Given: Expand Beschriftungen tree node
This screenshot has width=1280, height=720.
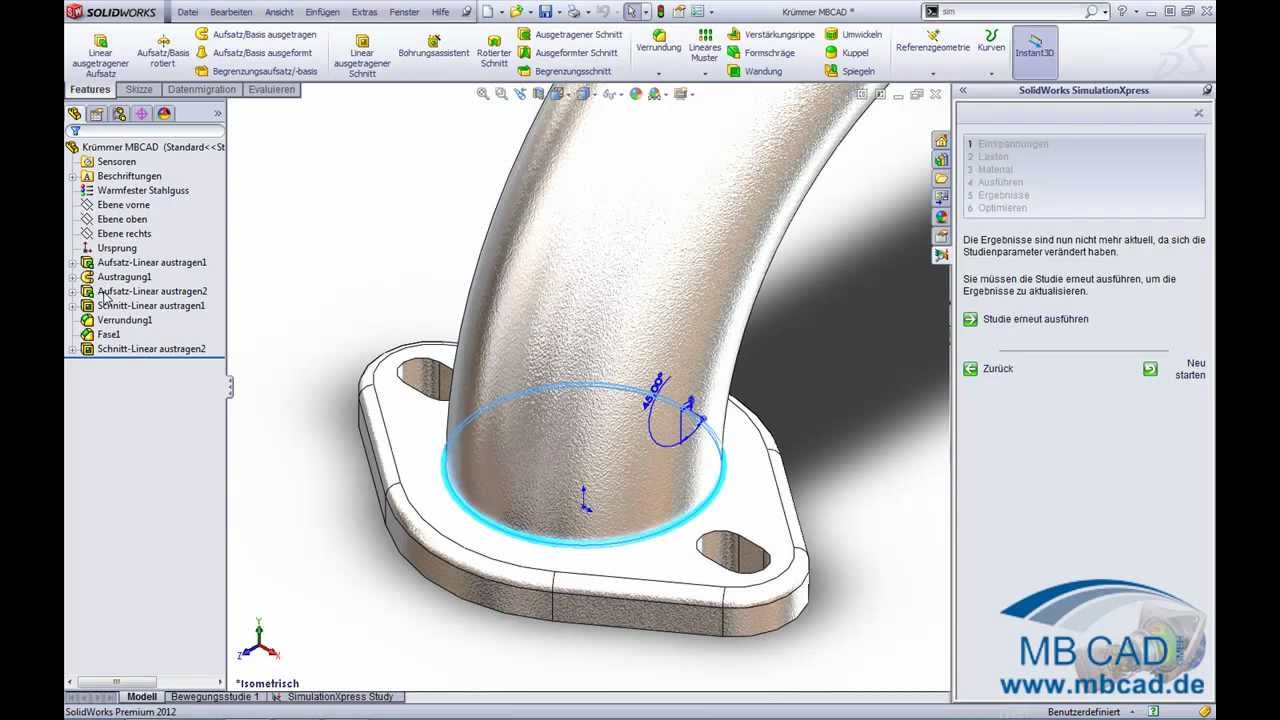Looking at the screenshot, I should coord(73,176).
